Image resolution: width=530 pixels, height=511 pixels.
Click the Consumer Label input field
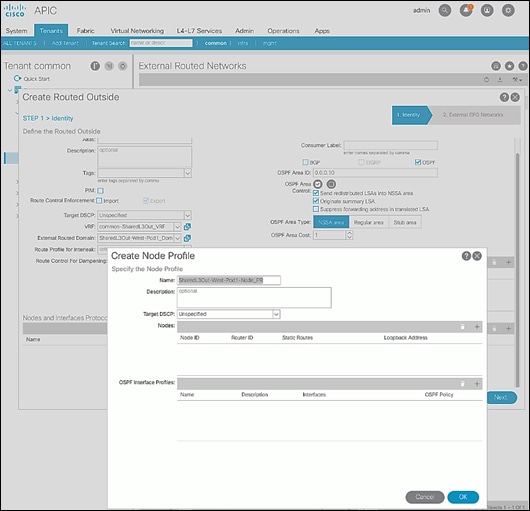(390, 145)
